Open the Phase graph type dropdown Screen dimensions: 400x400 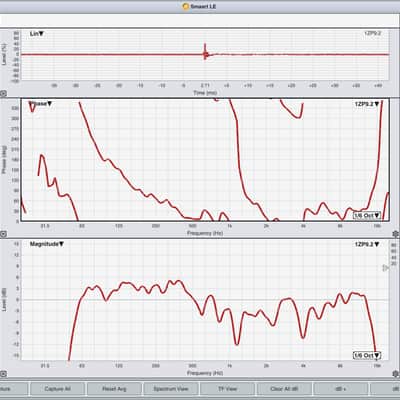(x=41, y=104)
